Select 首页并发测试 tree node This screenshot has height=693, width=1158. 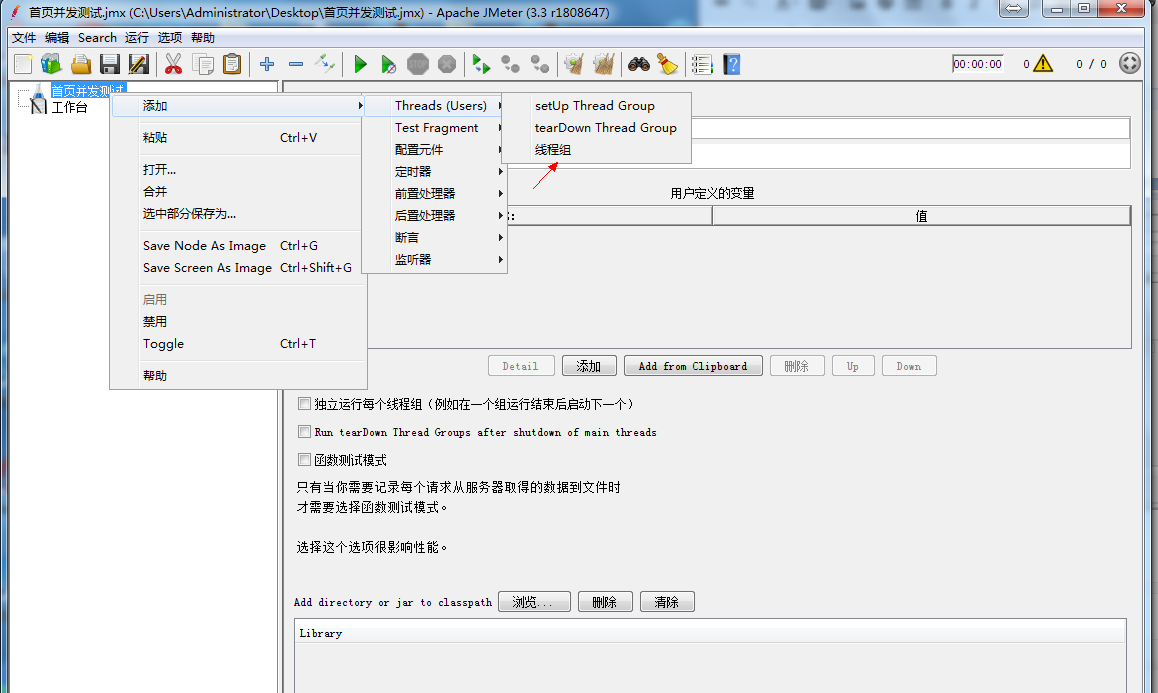point(87,90)
